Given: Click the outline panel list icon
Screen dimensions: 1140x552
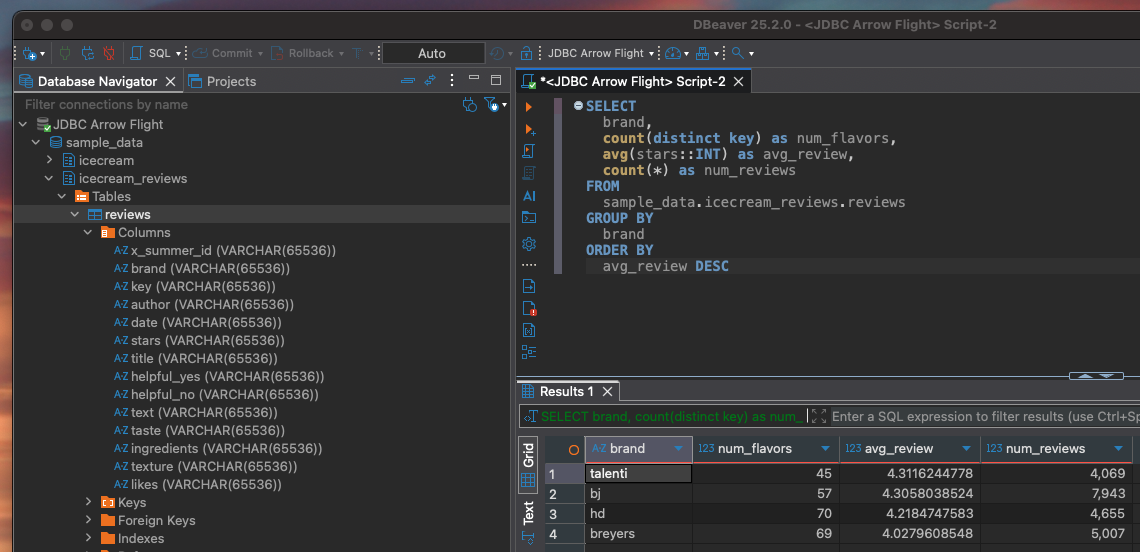Looking at the screenshot, I should tap(529, 353).
